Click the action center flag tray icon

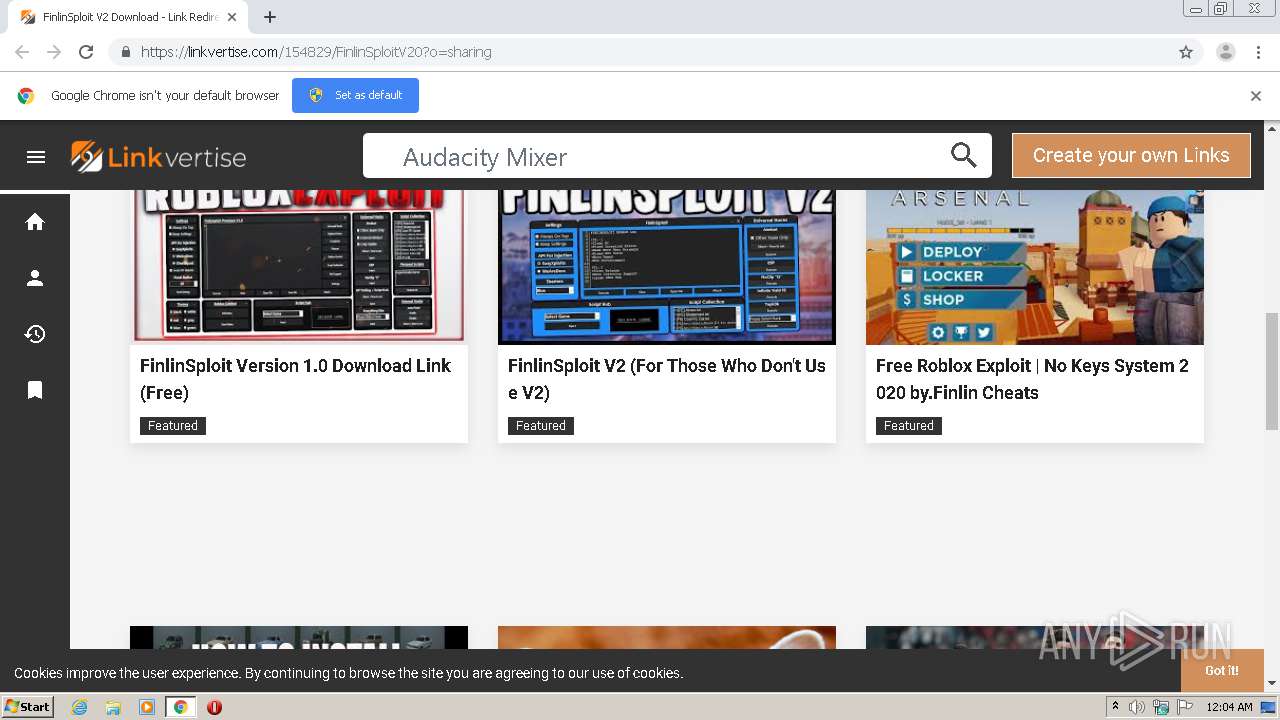tap(1185, 707)
